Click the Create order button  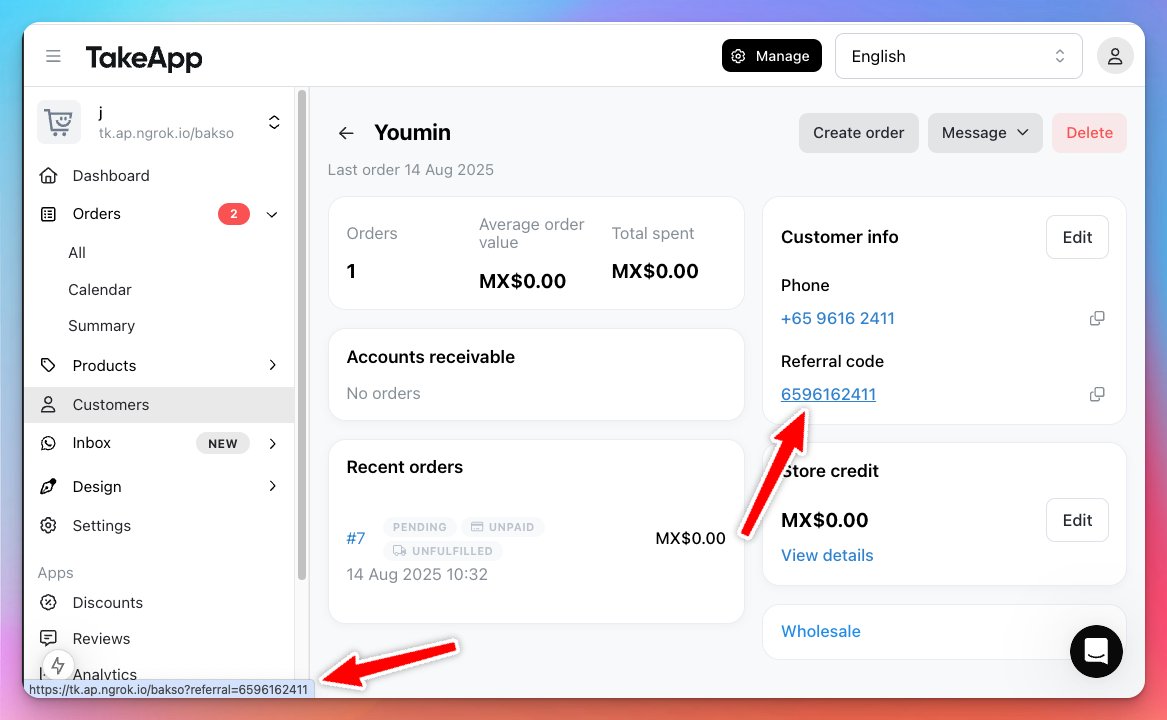point(858,133)
